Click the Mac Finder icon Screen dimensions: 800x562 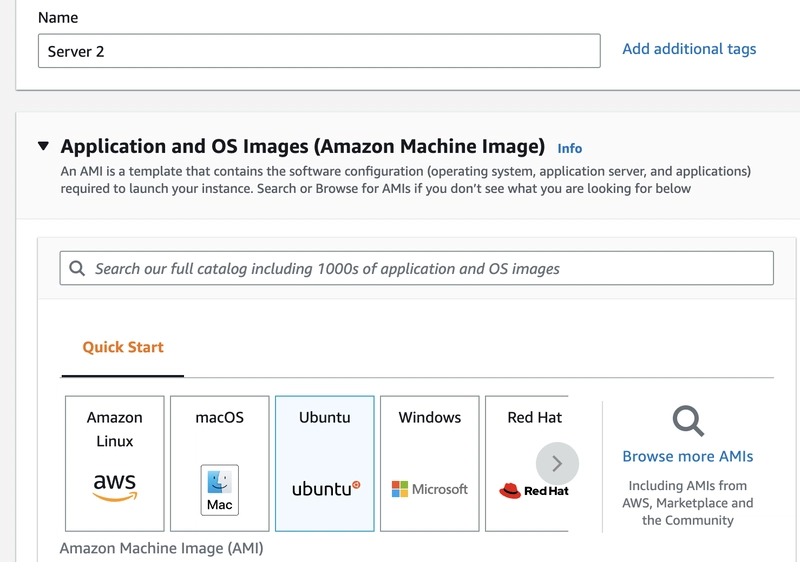(219, 490)
